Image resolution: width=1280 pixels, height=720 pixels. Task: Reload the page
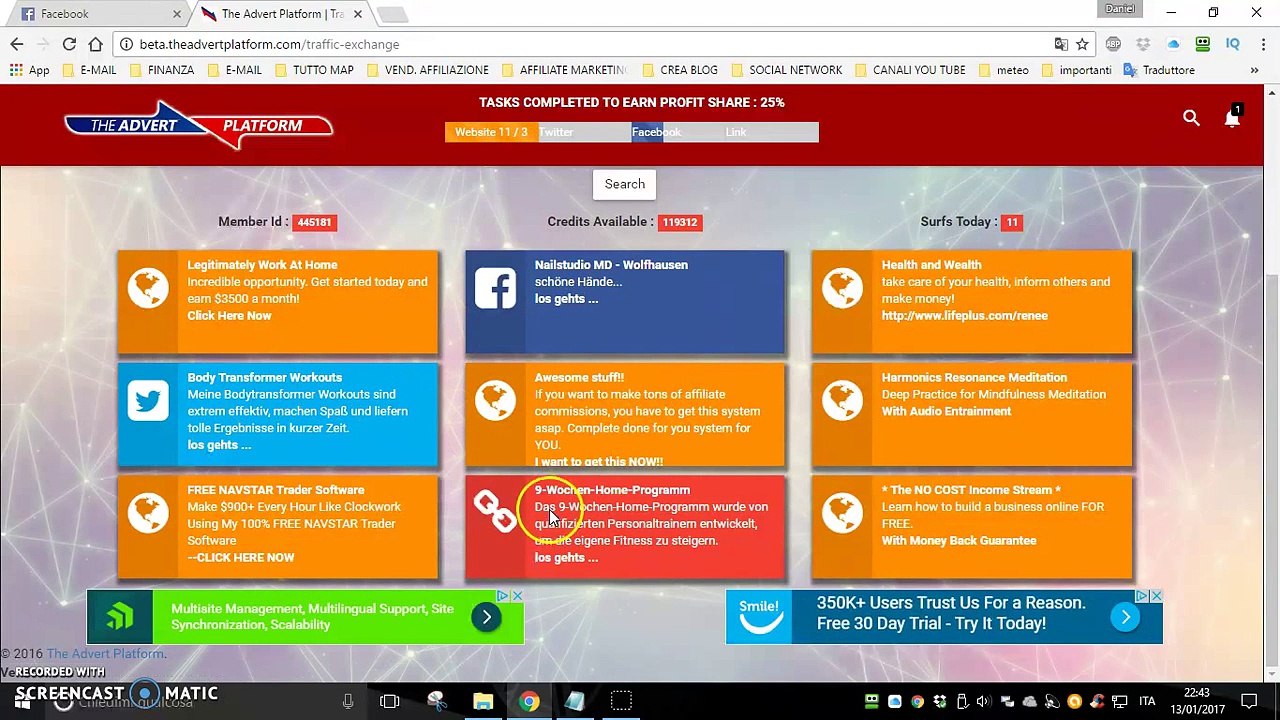click(x=69, y=44)
